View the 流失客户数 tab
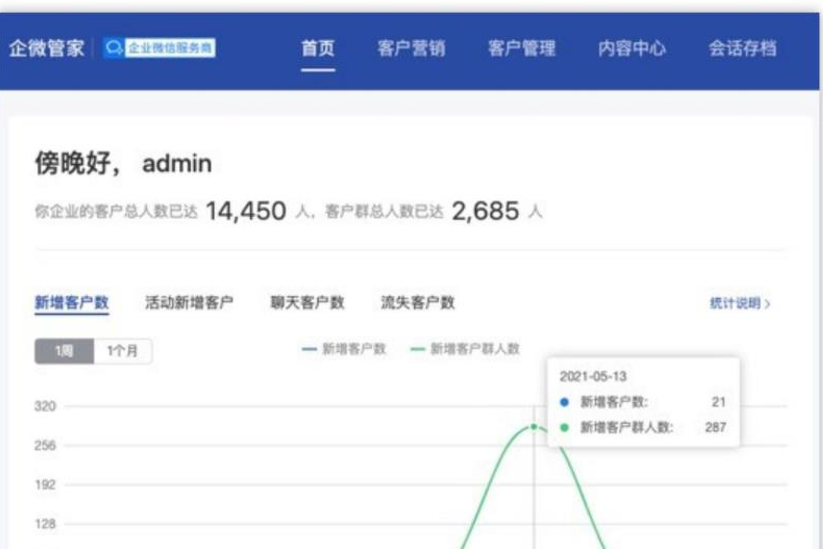 (x=417, y=303)
